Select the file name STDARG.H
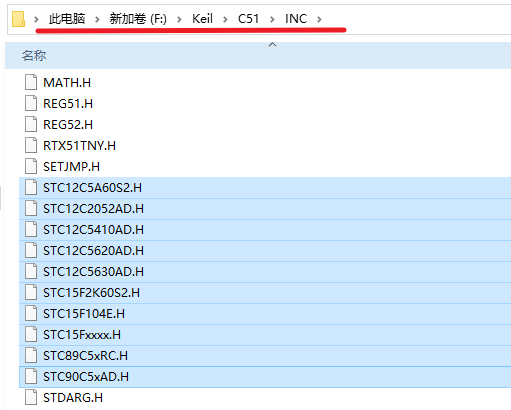 pos(73,398)
